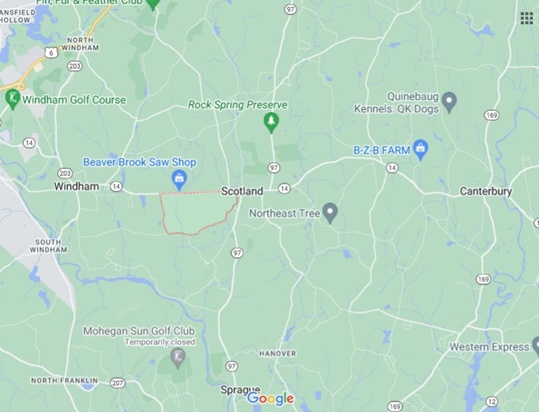Open the Google logo link

[271, 399]
